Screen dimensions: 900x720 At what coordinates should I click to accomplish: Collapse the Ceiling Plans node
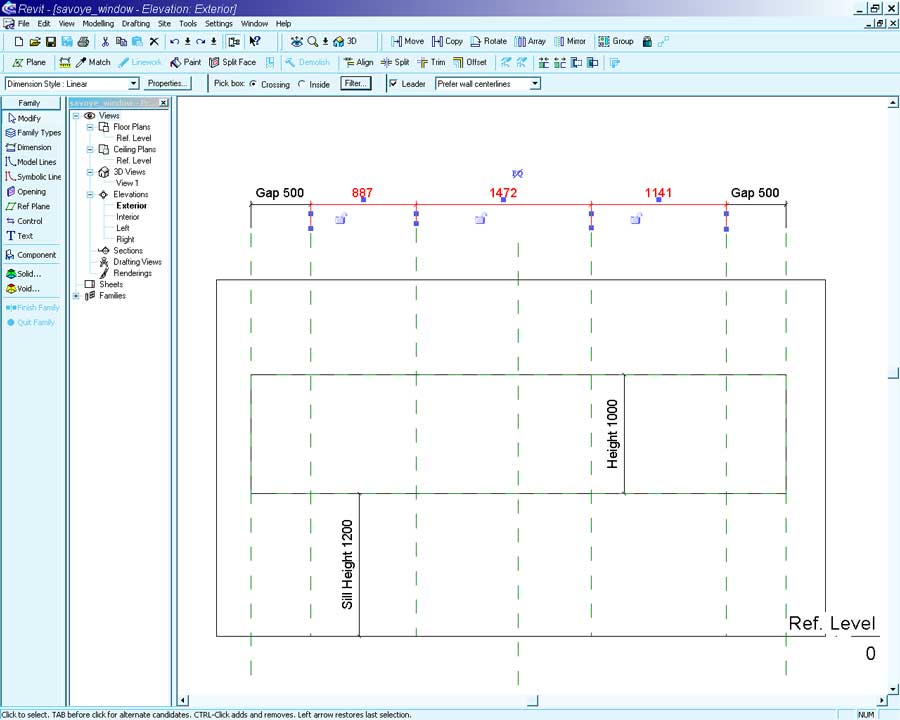pos(90,149)
